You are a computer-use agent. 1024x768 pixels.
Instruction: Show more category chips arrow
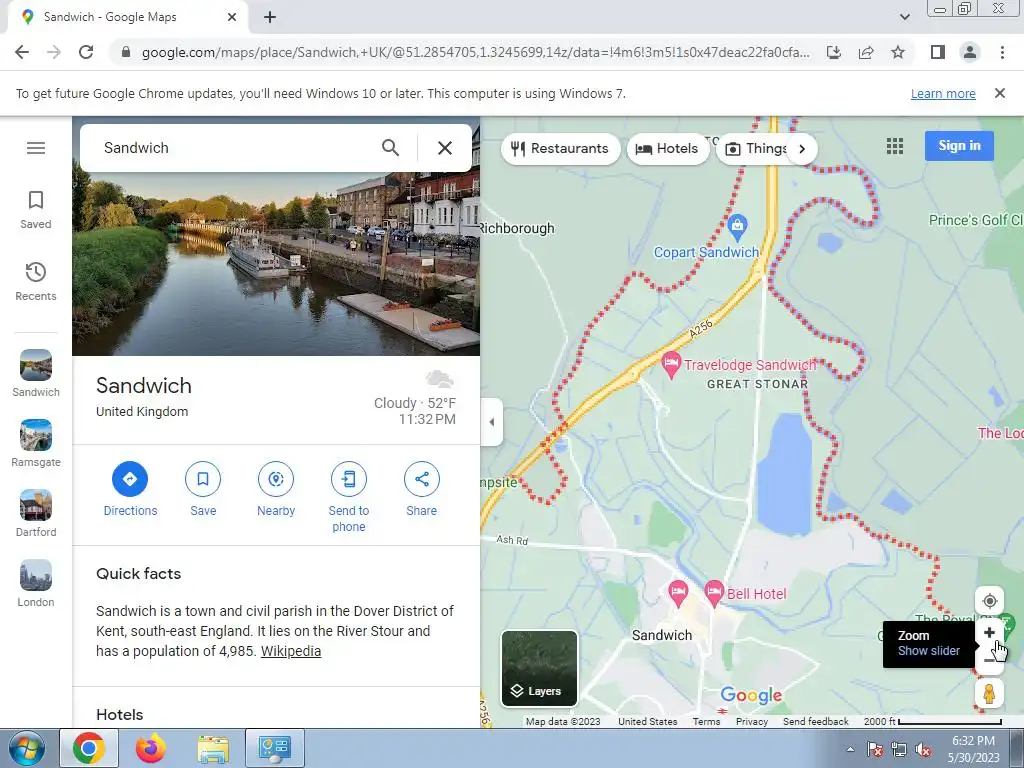[x=803, y=149]
